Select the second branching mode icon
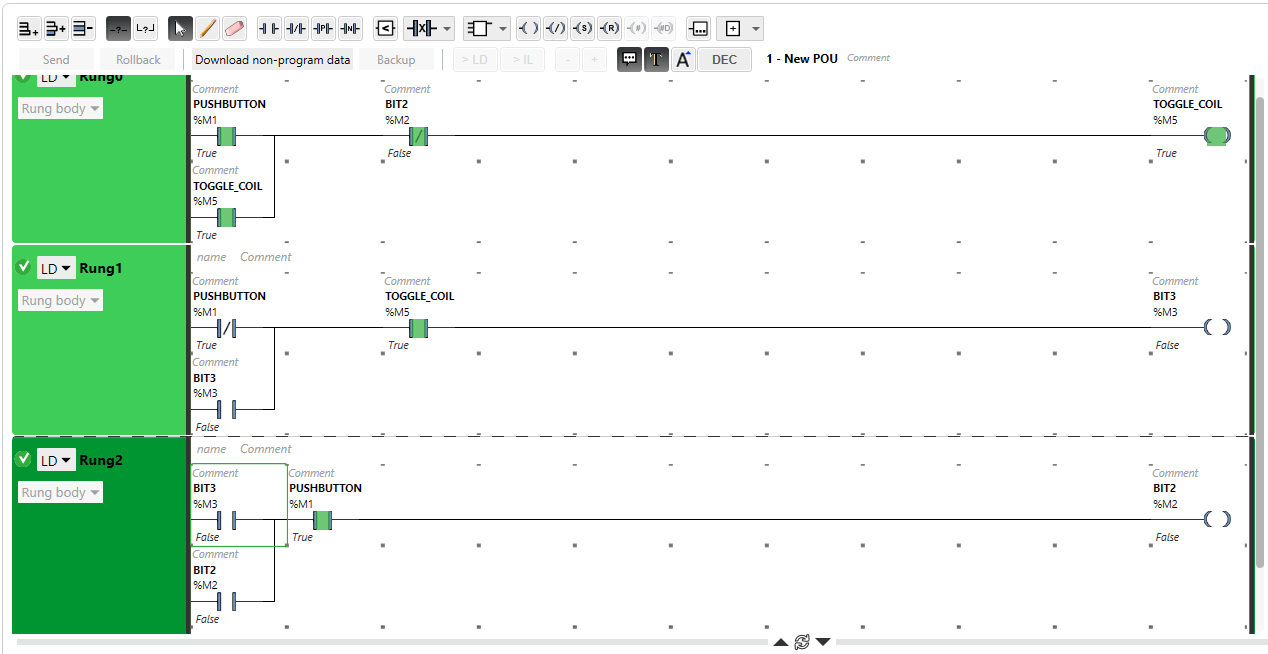 [x=146, y=29]
